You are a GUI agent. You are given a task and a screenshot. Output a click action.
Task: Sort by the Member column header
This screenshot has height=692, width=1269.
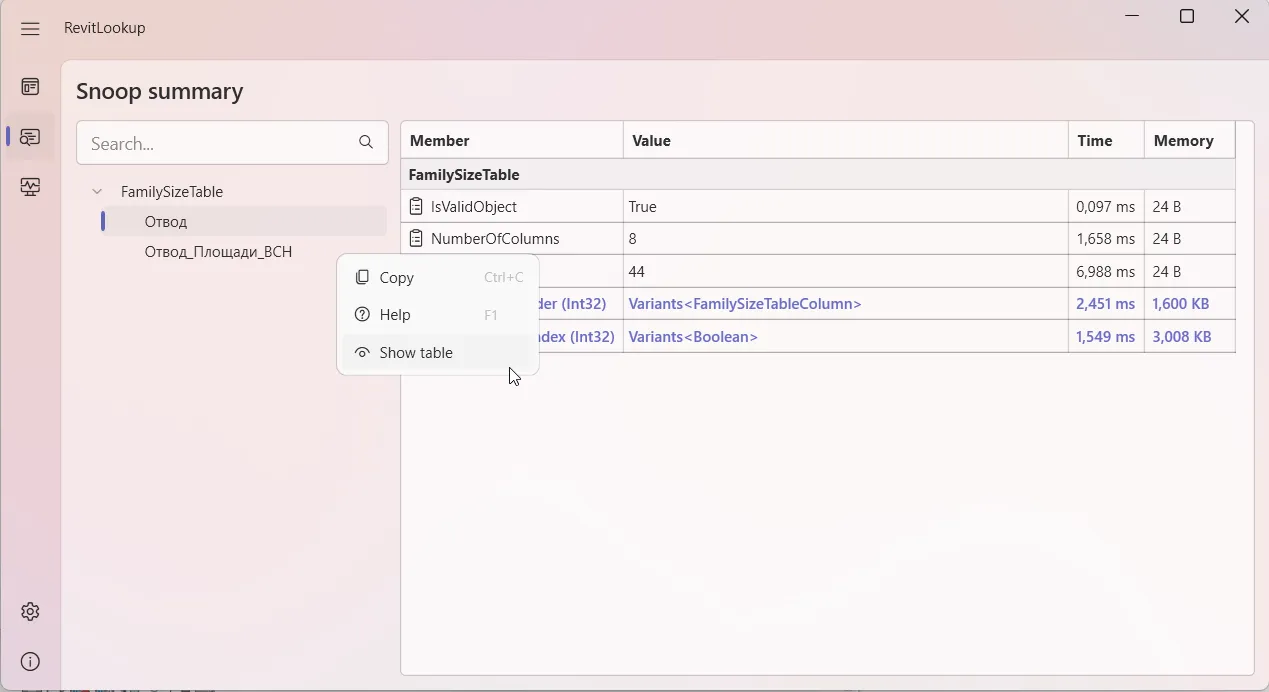click(x=512, y=140)
